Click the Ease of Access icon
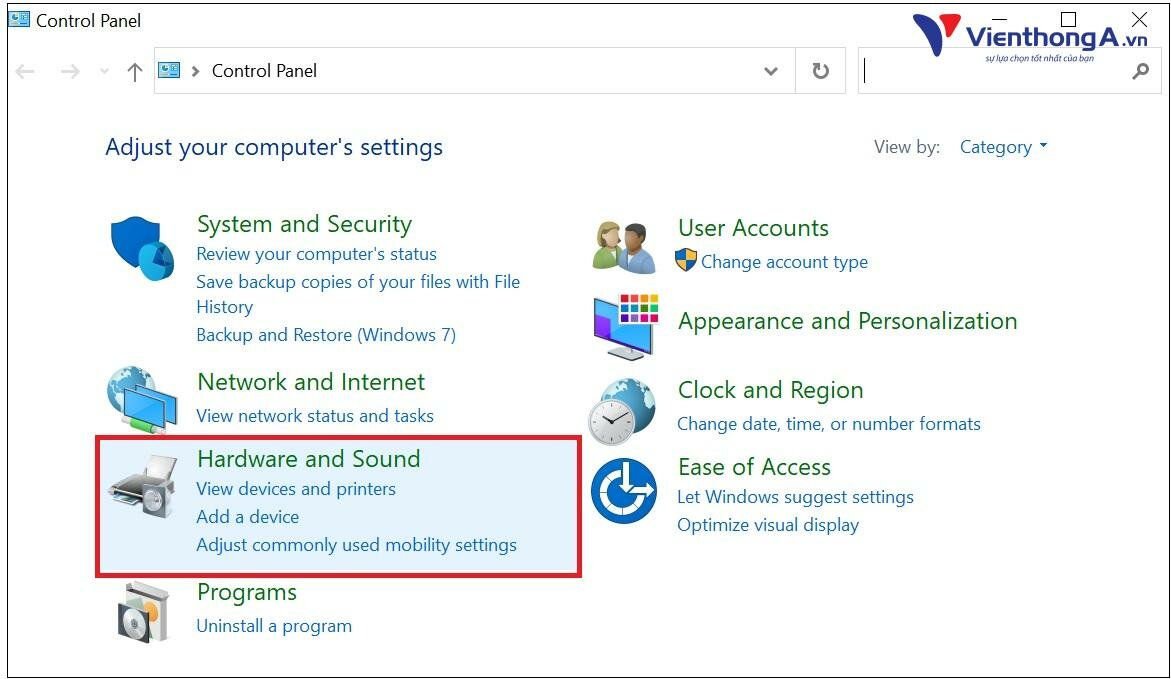This screenshot has width=1171, height=679. [624, 491]
